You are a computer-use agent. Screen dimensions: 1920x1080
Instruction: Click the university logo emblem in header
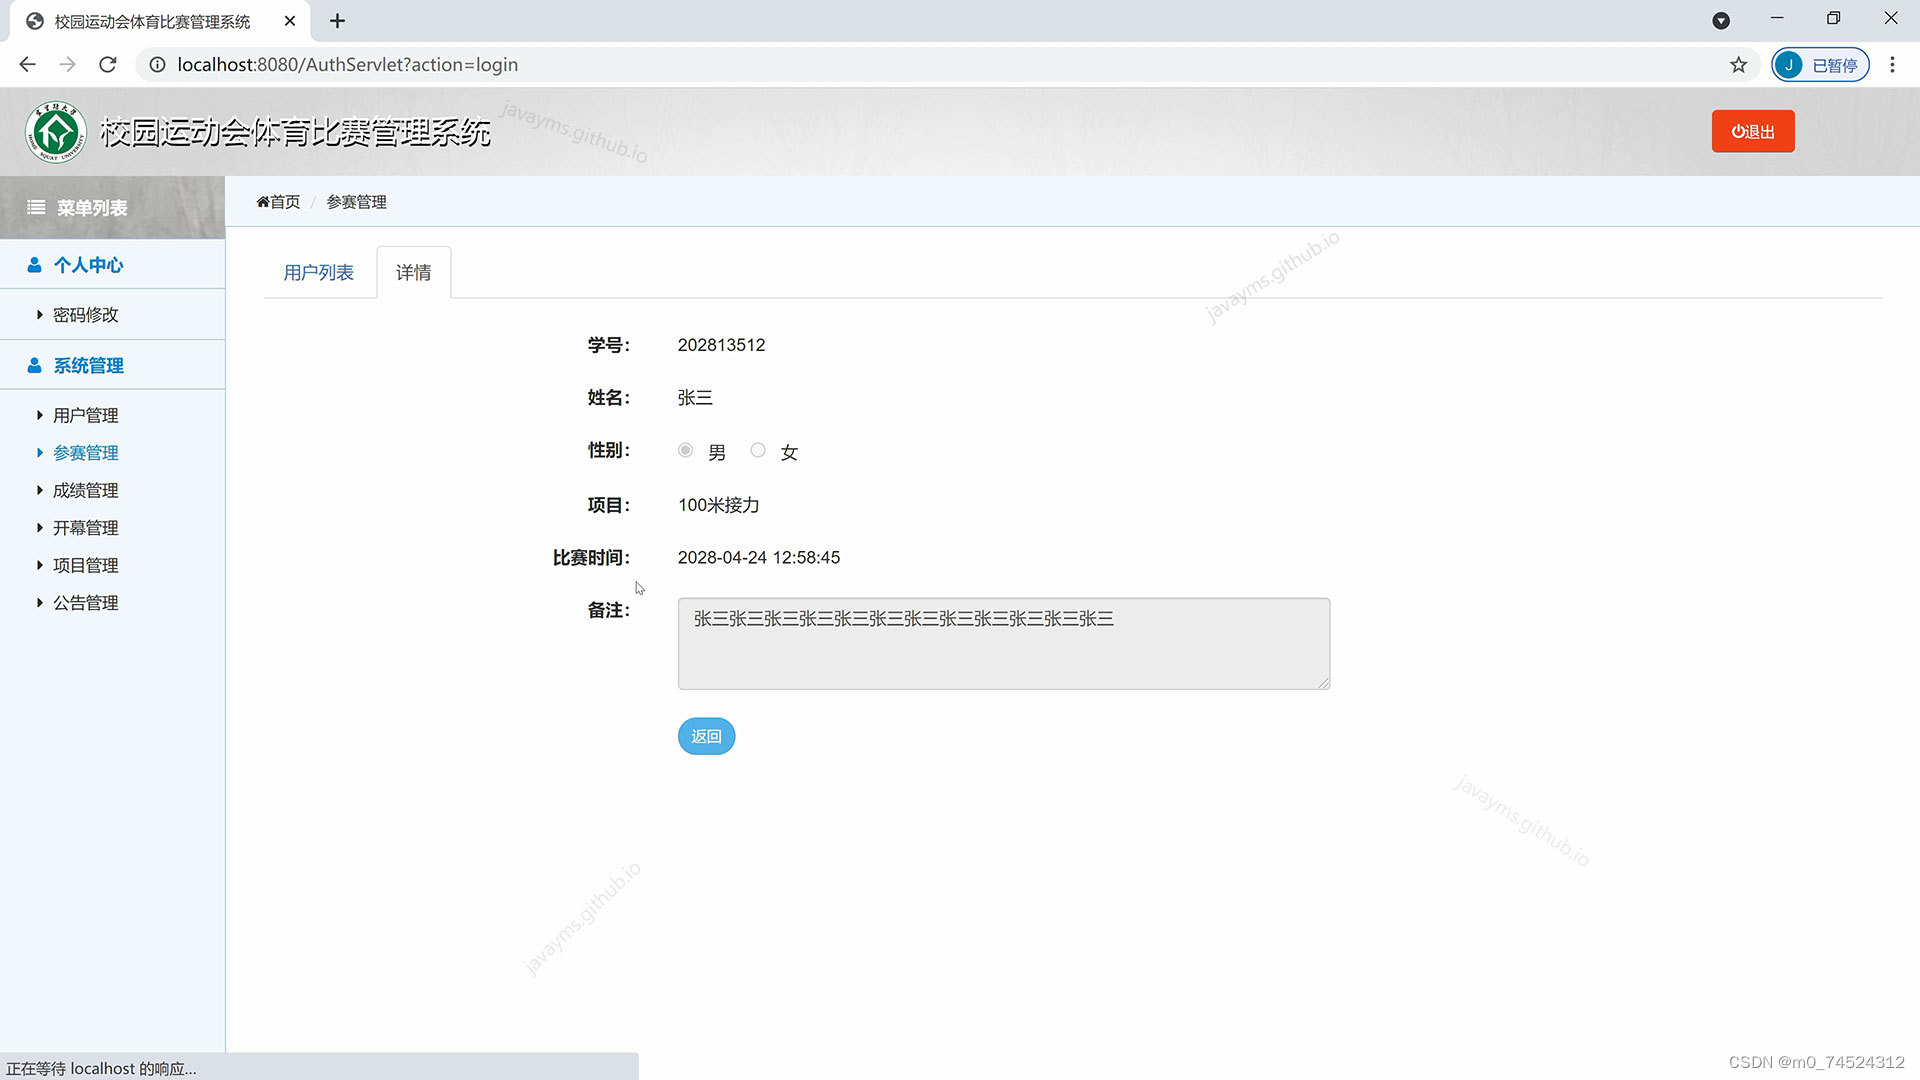[56, 132]
